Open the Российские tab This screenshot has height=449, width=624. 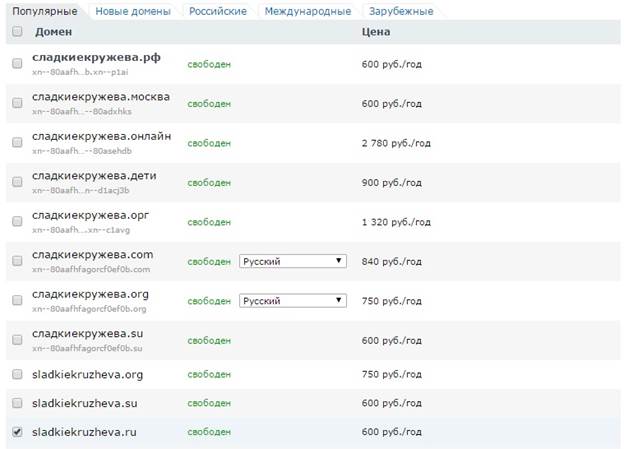pyautogui.click(x=218, y=11)
